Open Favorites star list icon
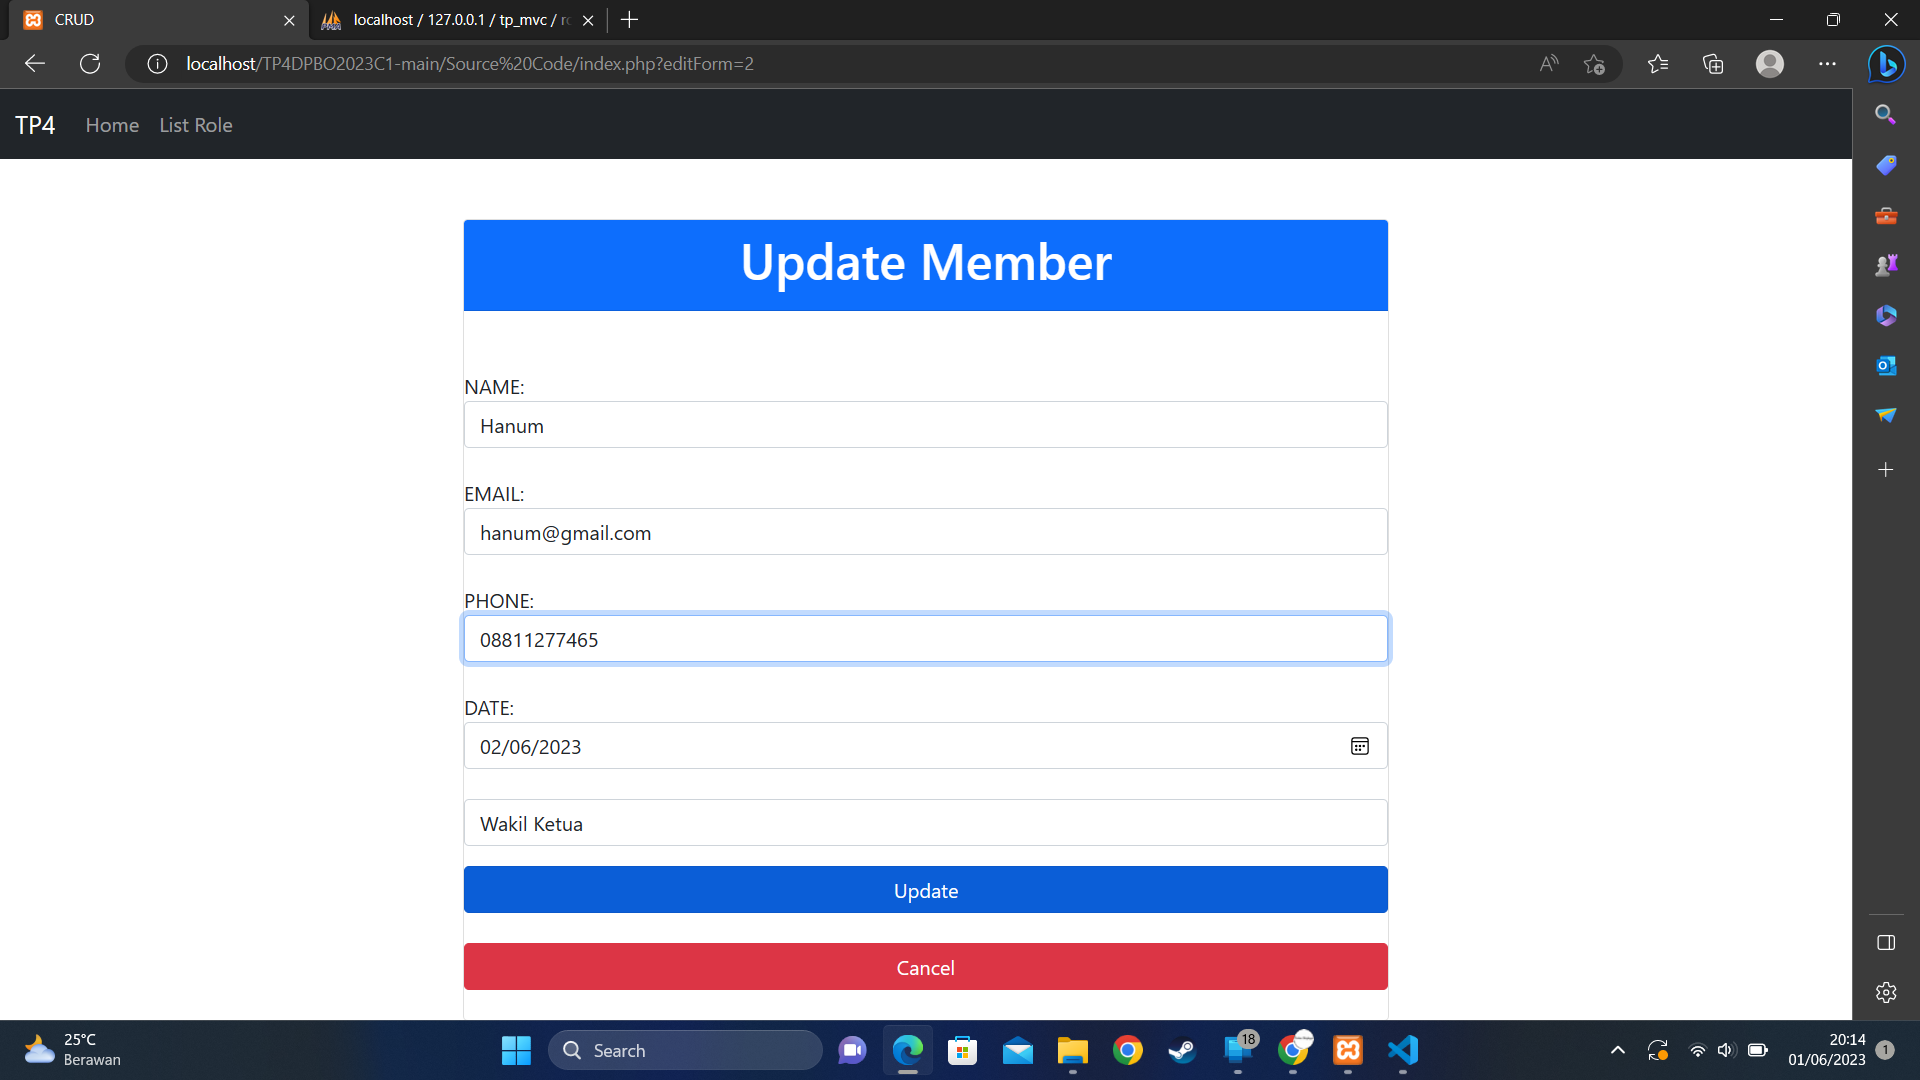This screenshot has height=1080, width=1920. [x=1658, y=64]
